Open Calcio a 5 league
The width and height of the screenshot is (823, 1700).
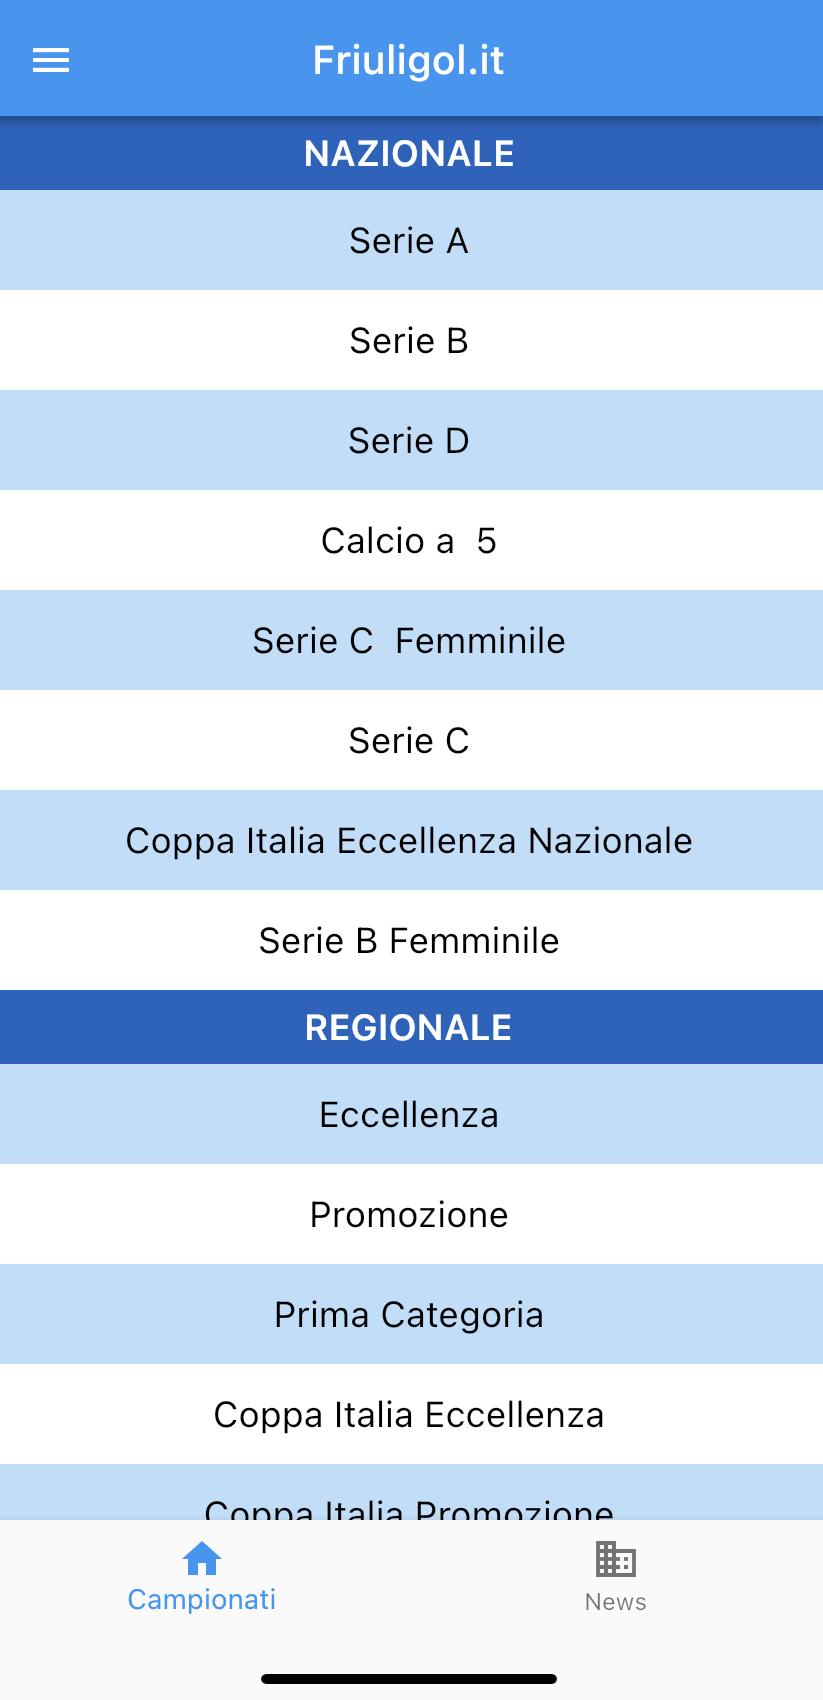point(411,540)
